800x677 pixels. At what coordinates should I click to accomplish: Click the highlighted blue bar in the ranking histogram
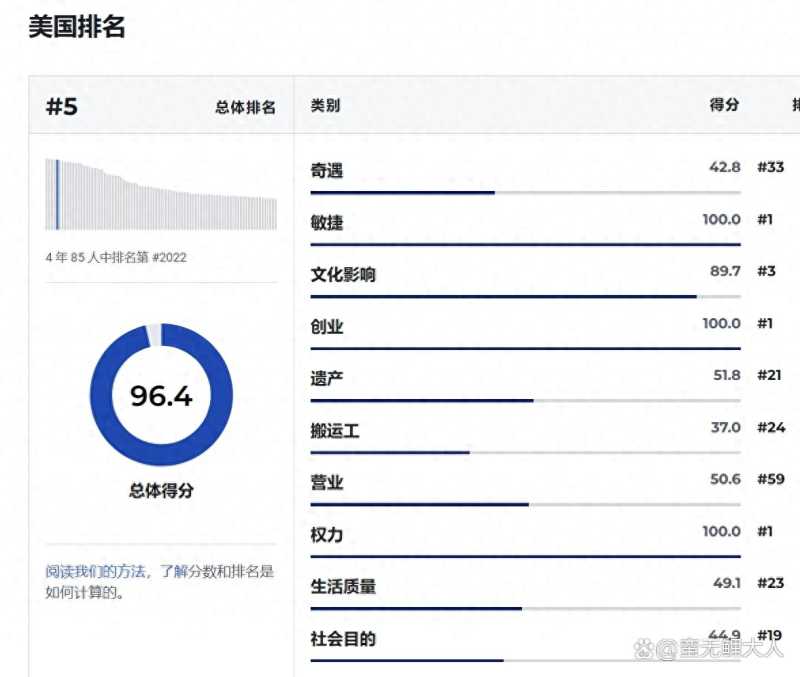tap(57, 194)
